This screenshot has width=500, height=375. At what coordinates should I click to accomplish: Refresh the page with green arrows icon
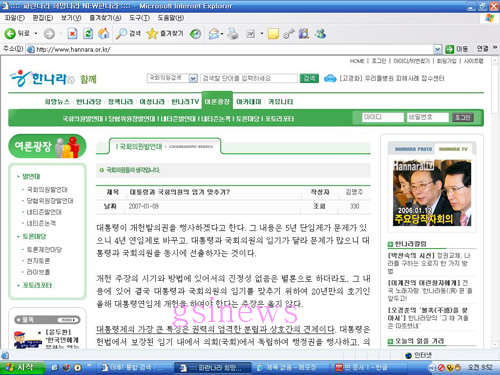pos(88,34)
